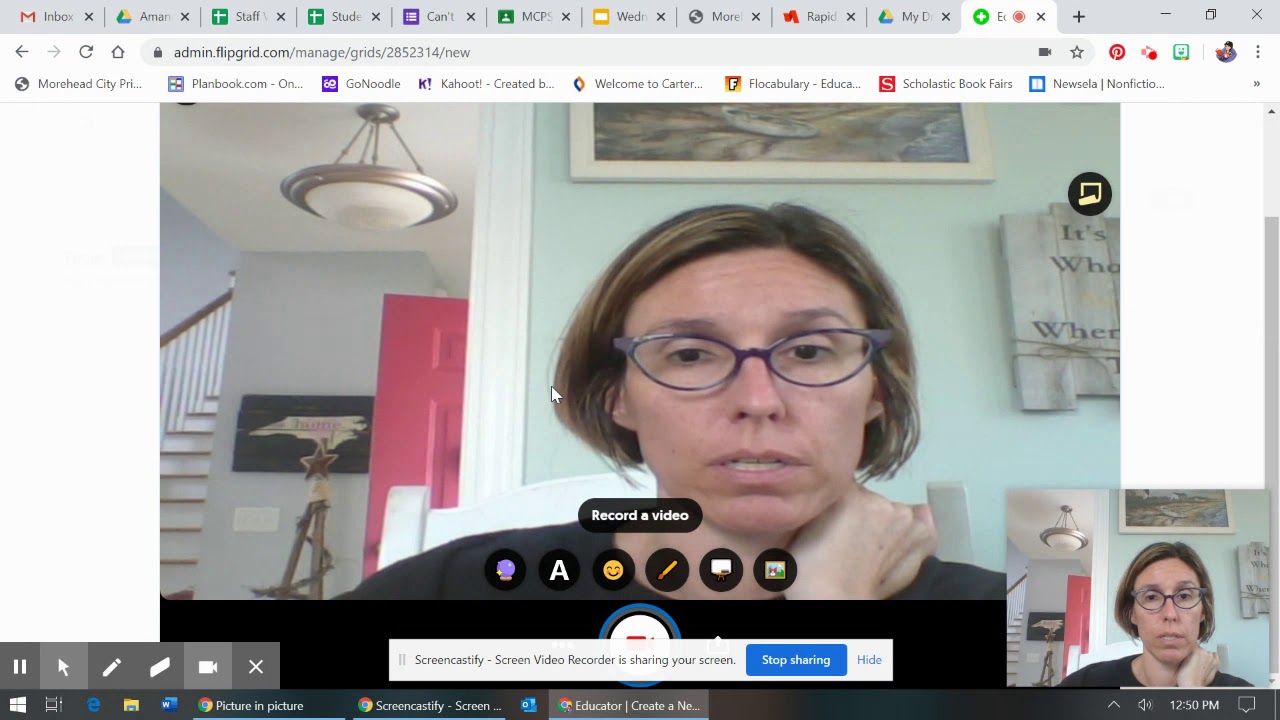
Task: Open Windows Start menu
Action: (17, 705)
